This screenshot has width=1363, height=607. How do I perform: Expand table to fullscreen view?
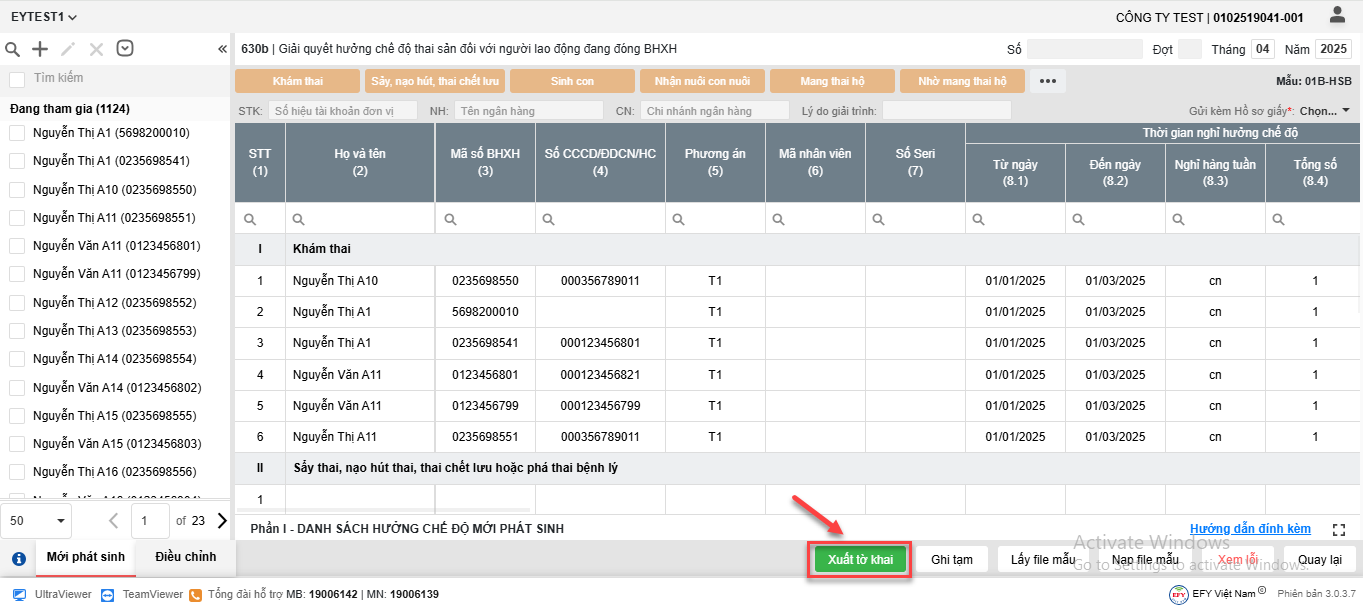pos(1340,529)
